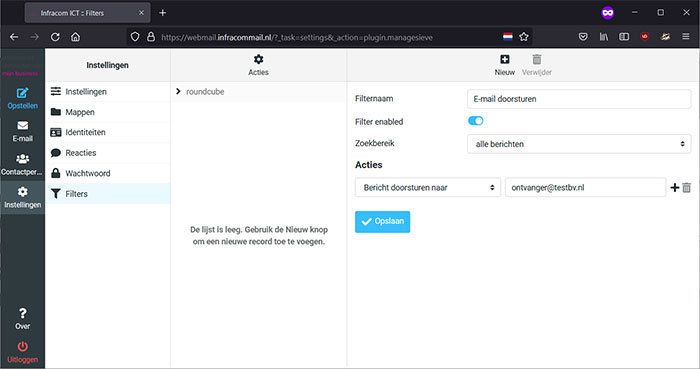Screen dimensions: 700x369
Task: Bookmark page with the star icon
Action: coord(524,37)
